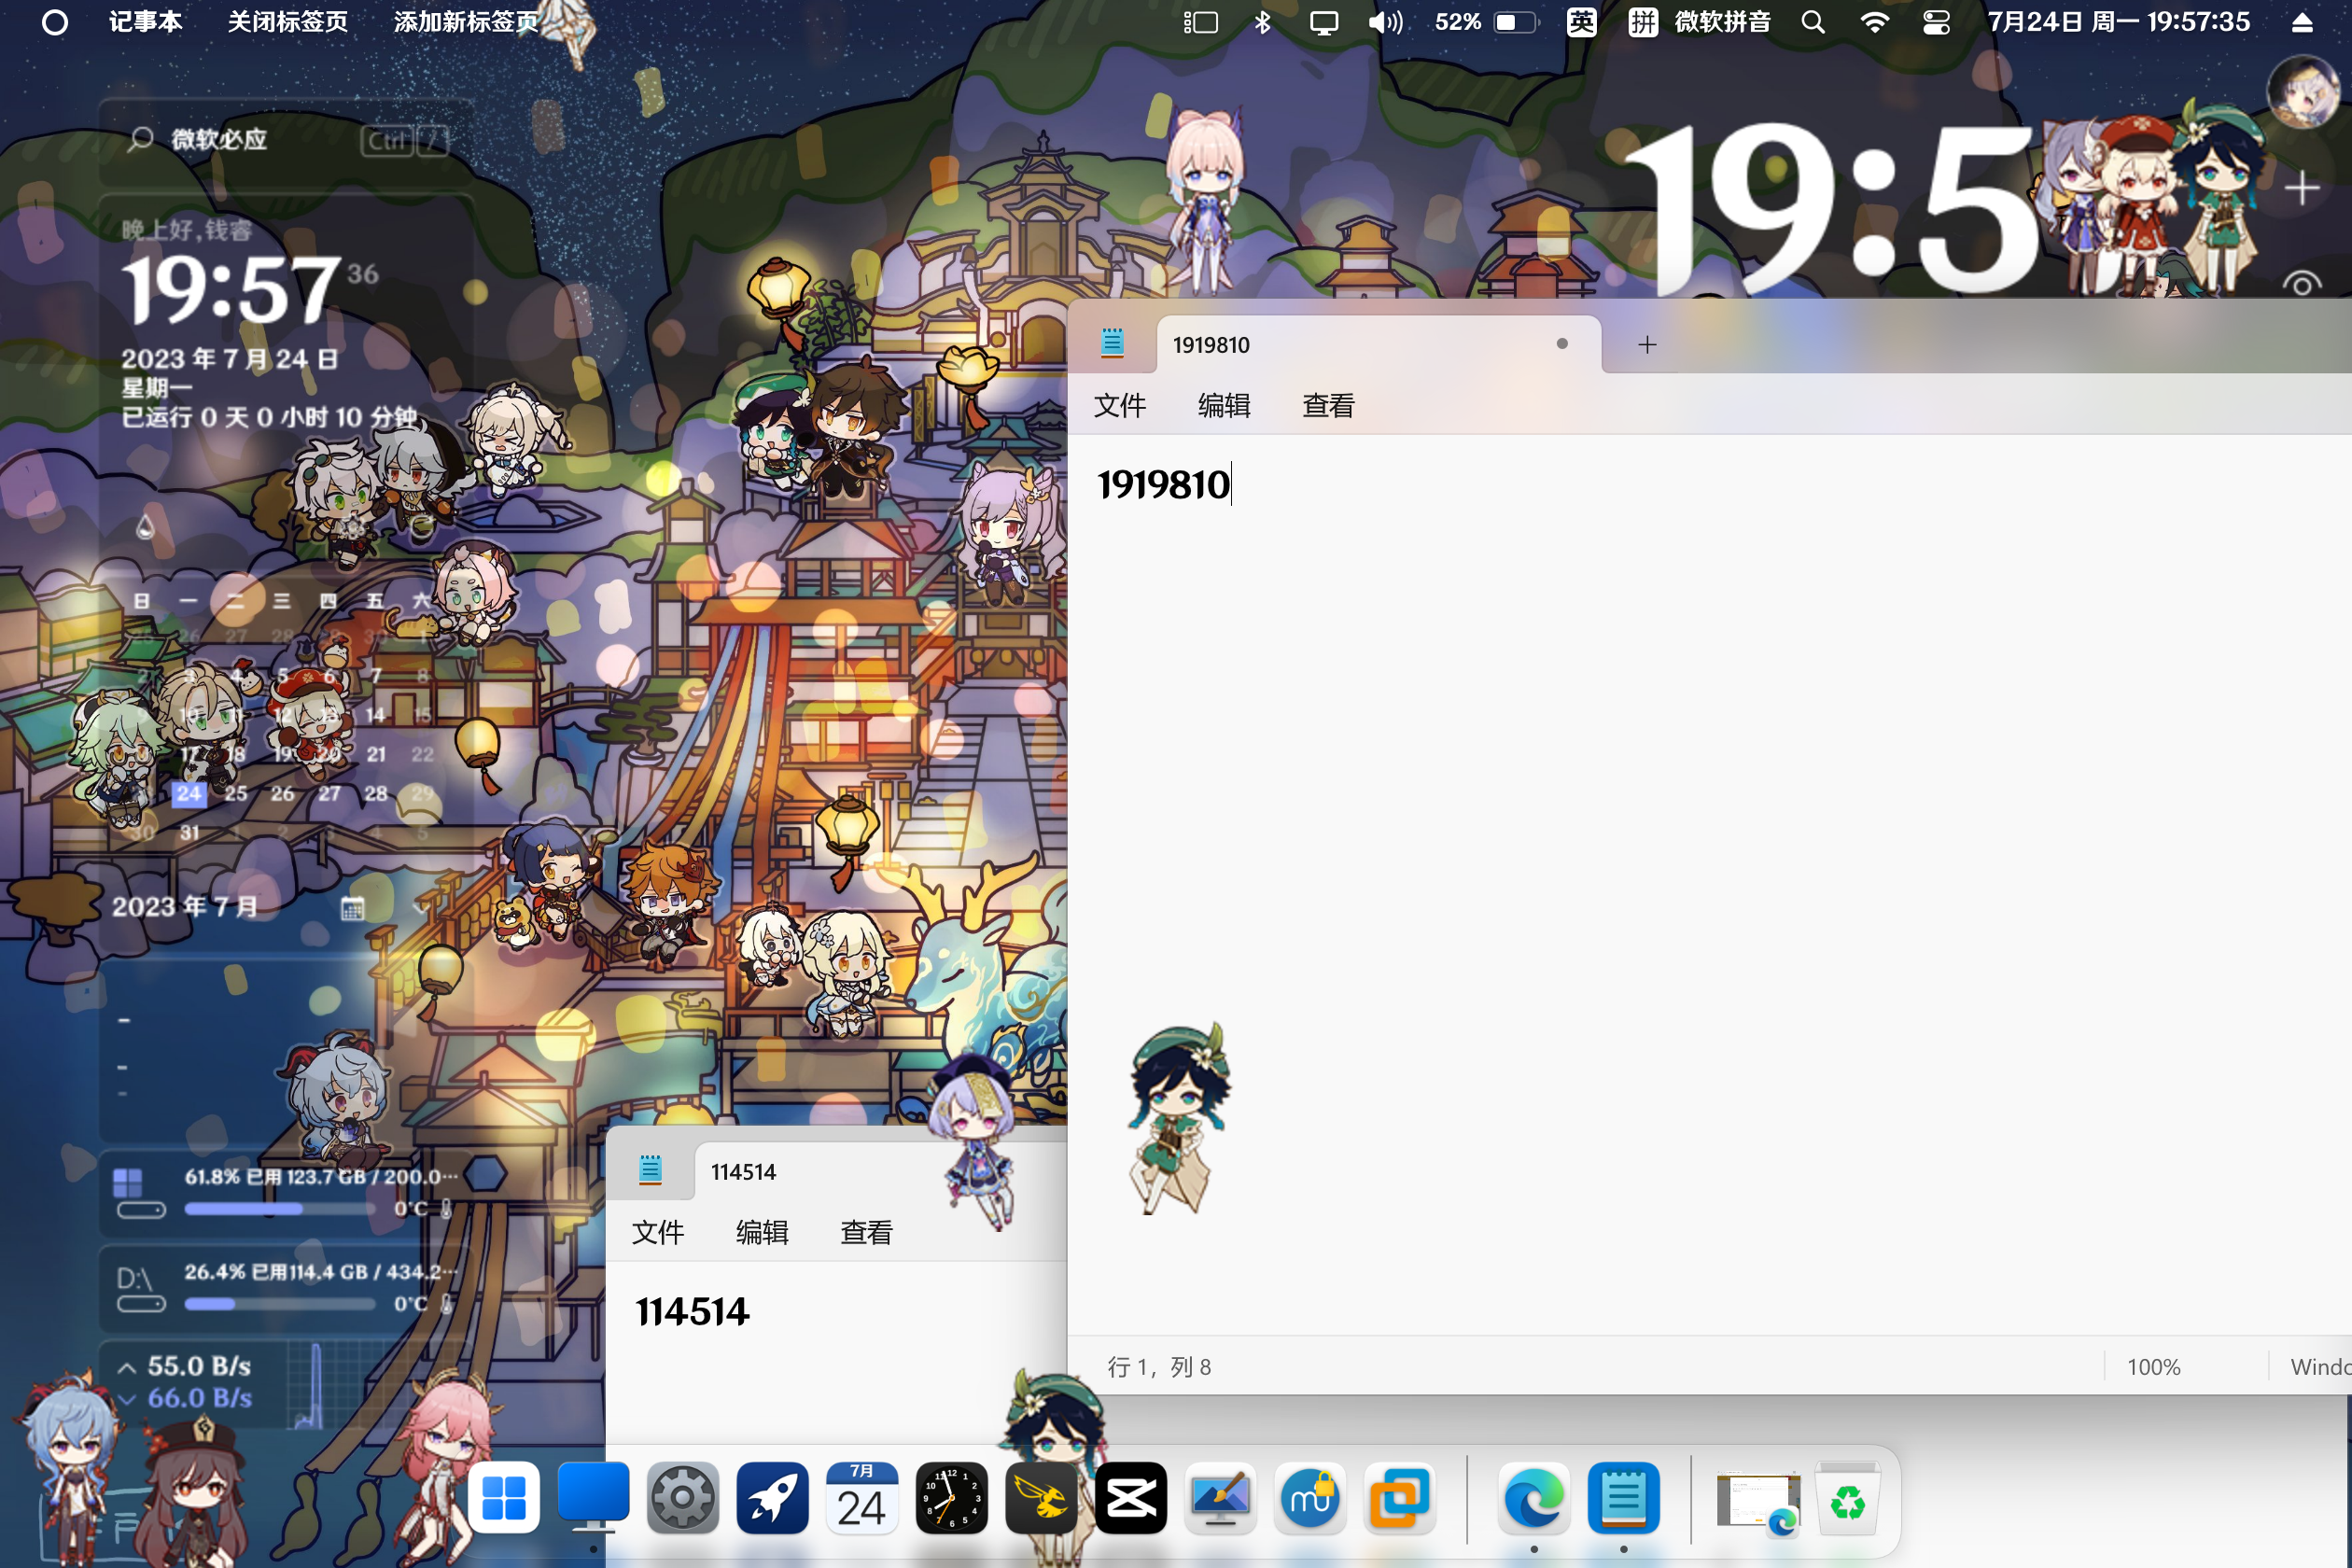The height and width of the screenshot is (1568, 2352).
Task: Click the circle logo in top bar
Action: point(55,22)
